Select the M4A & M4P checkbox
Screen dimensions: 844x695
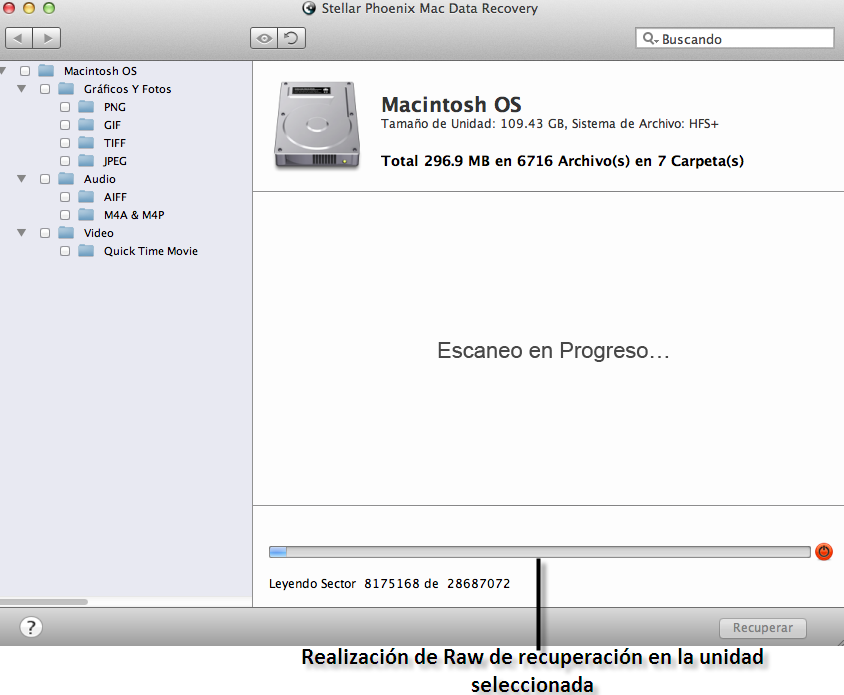click(65, 215)
